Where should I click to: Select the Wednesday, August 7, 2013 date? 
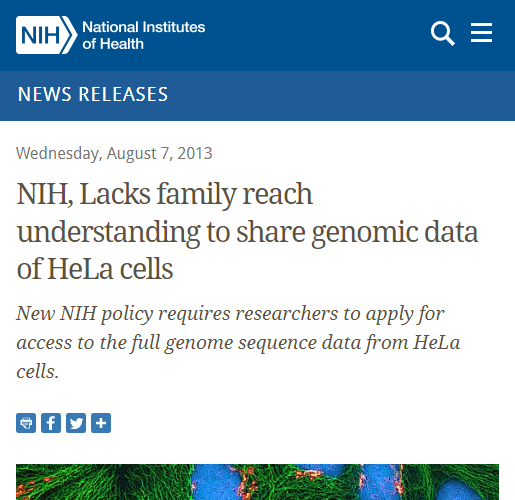coord(114,154)
